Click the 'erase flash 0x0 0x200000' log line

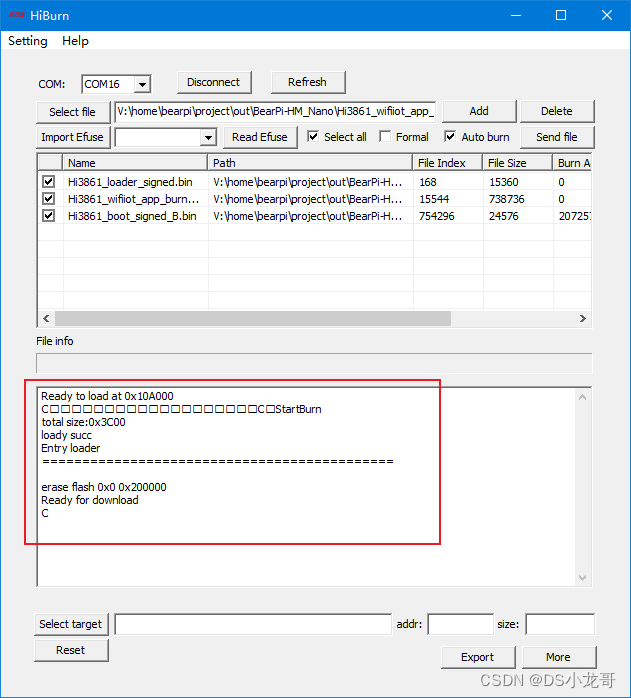coord(104,487)
